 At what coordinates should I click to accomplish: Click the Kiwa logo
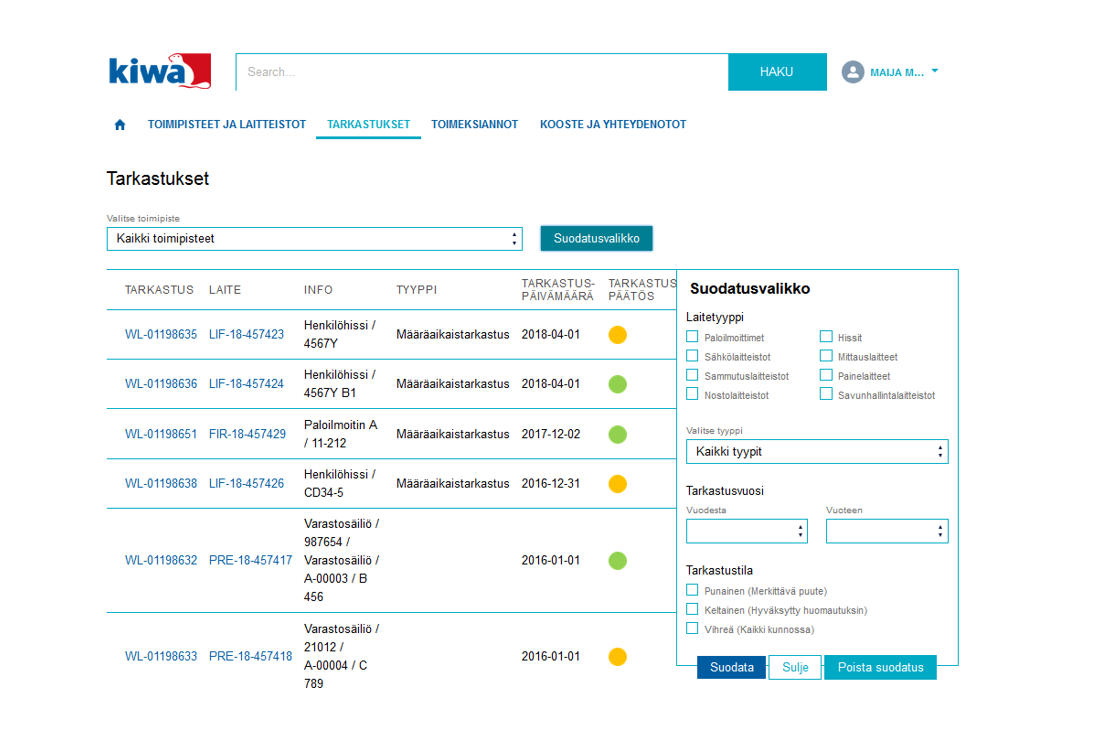click(159, 72)
